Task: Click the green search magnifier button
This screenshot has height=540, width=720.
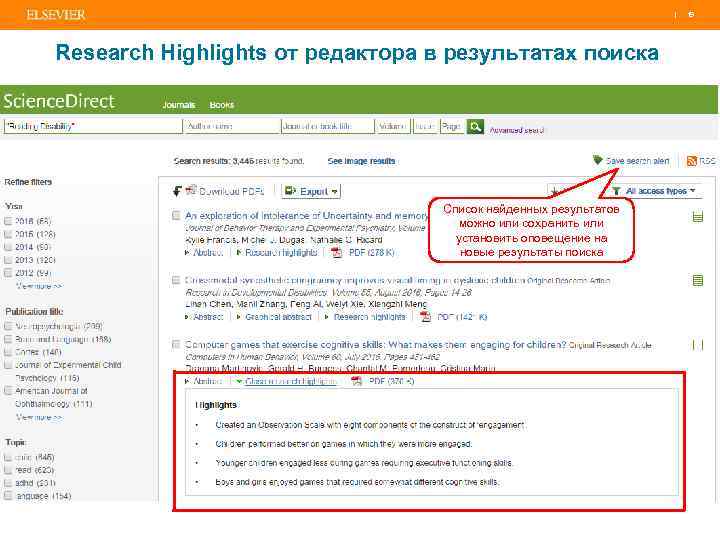Action: [475, 126]
